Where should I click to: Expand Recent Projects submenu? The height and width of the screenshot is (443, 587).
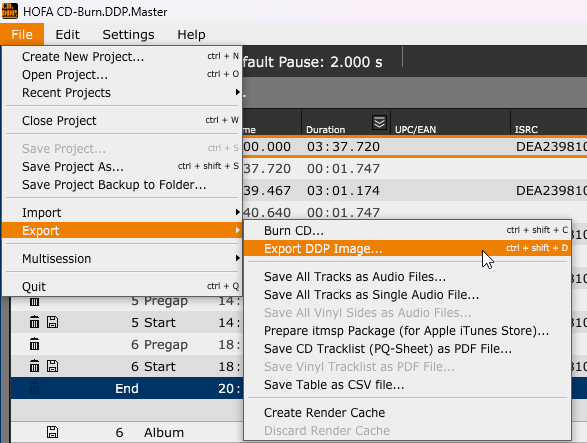pyautogui.click(x=122, y=92)
